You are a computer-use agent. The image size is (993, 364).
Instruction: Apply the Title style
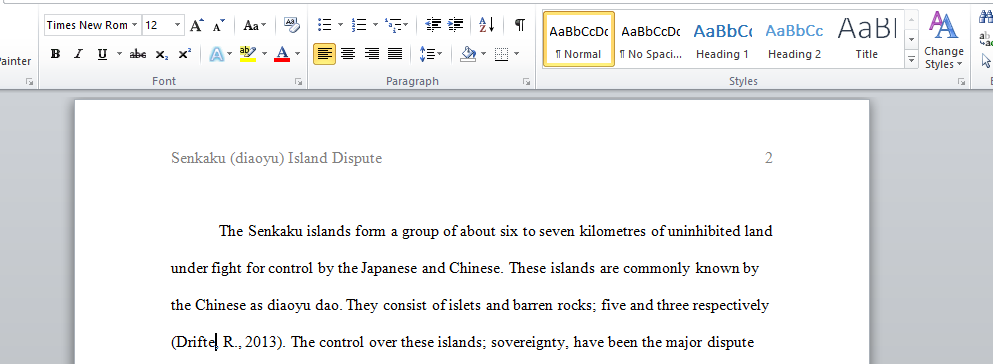pos(866,39)
